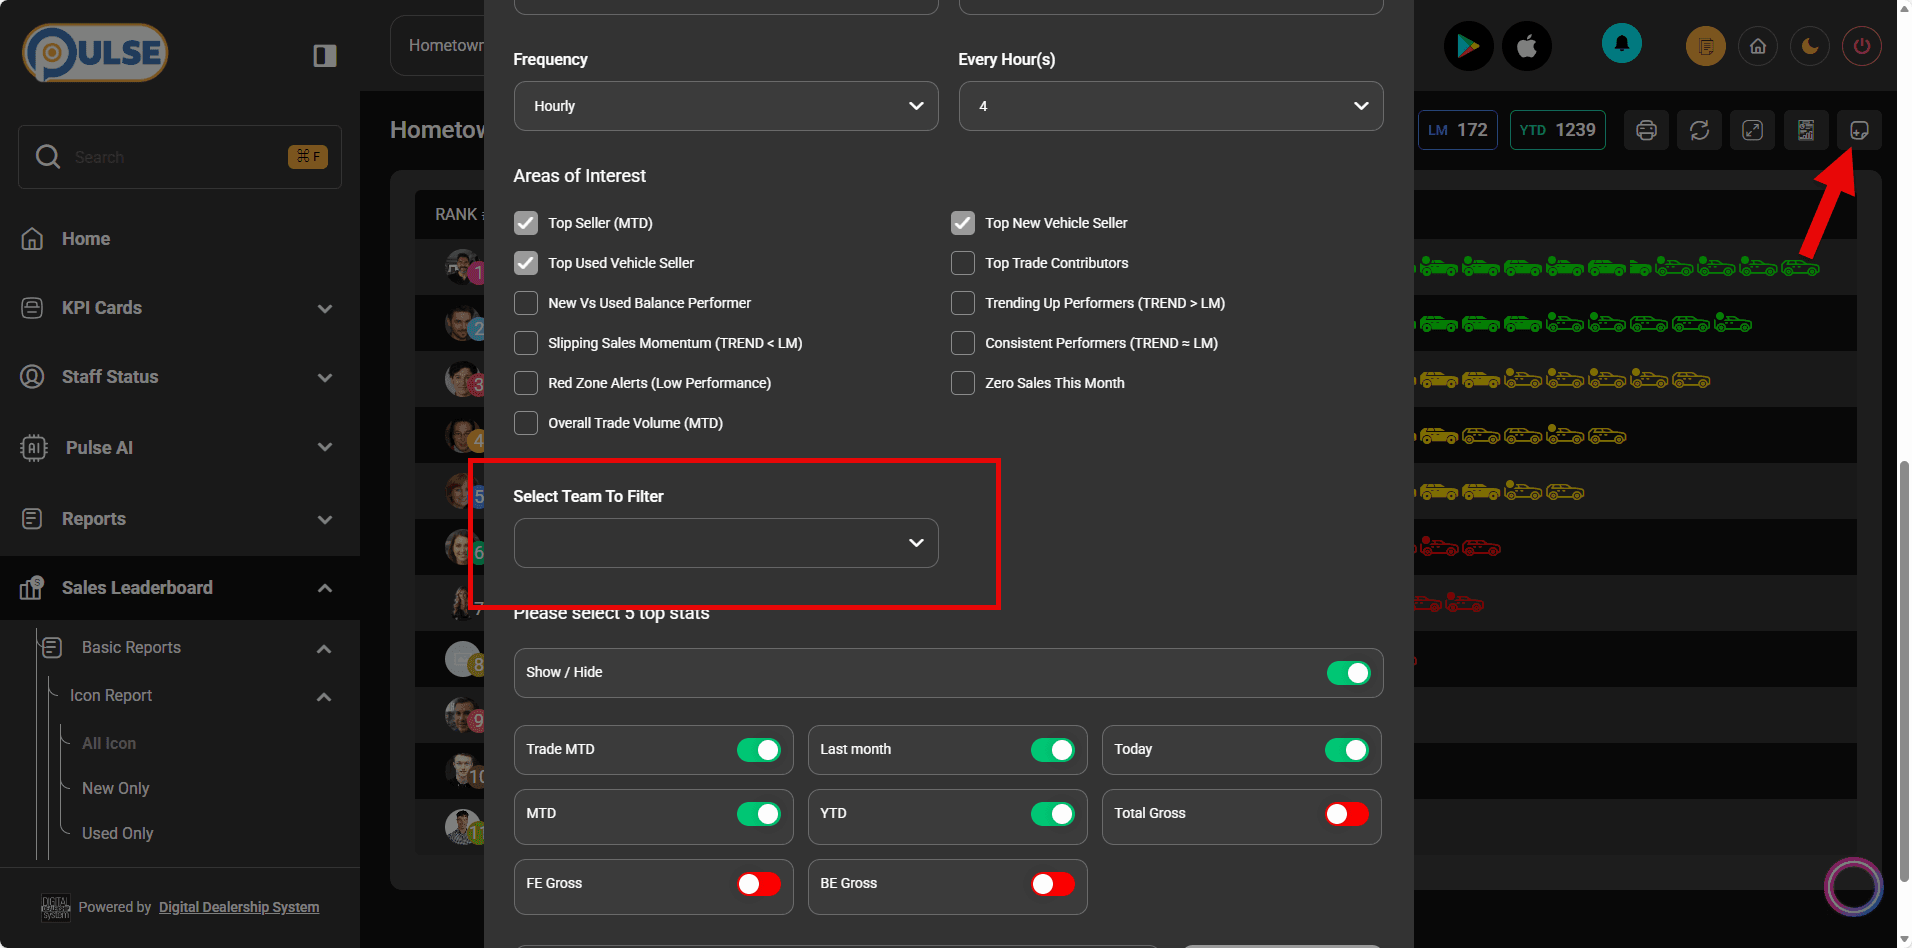Viewport: 1912px width, 948px height.
Task: Disable the Last month stat toggle
Action: pyautogui.click(x=1052, y=749)
